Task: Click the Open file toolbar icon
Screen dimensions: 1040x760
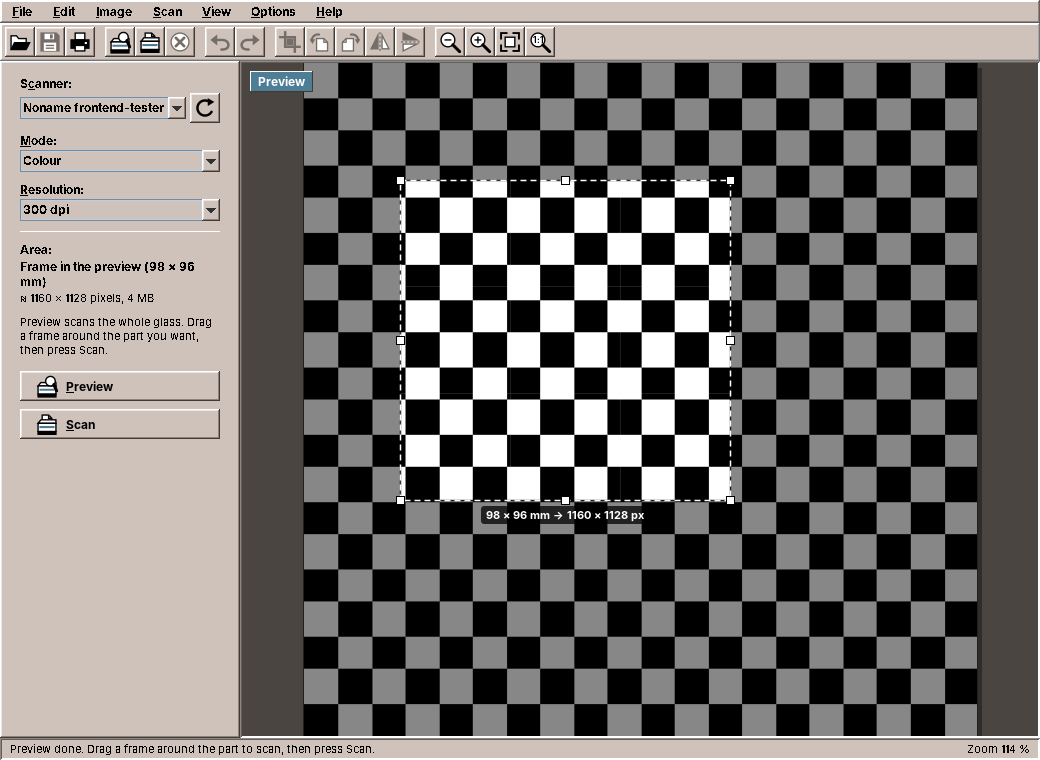Action: coord(20,42)
